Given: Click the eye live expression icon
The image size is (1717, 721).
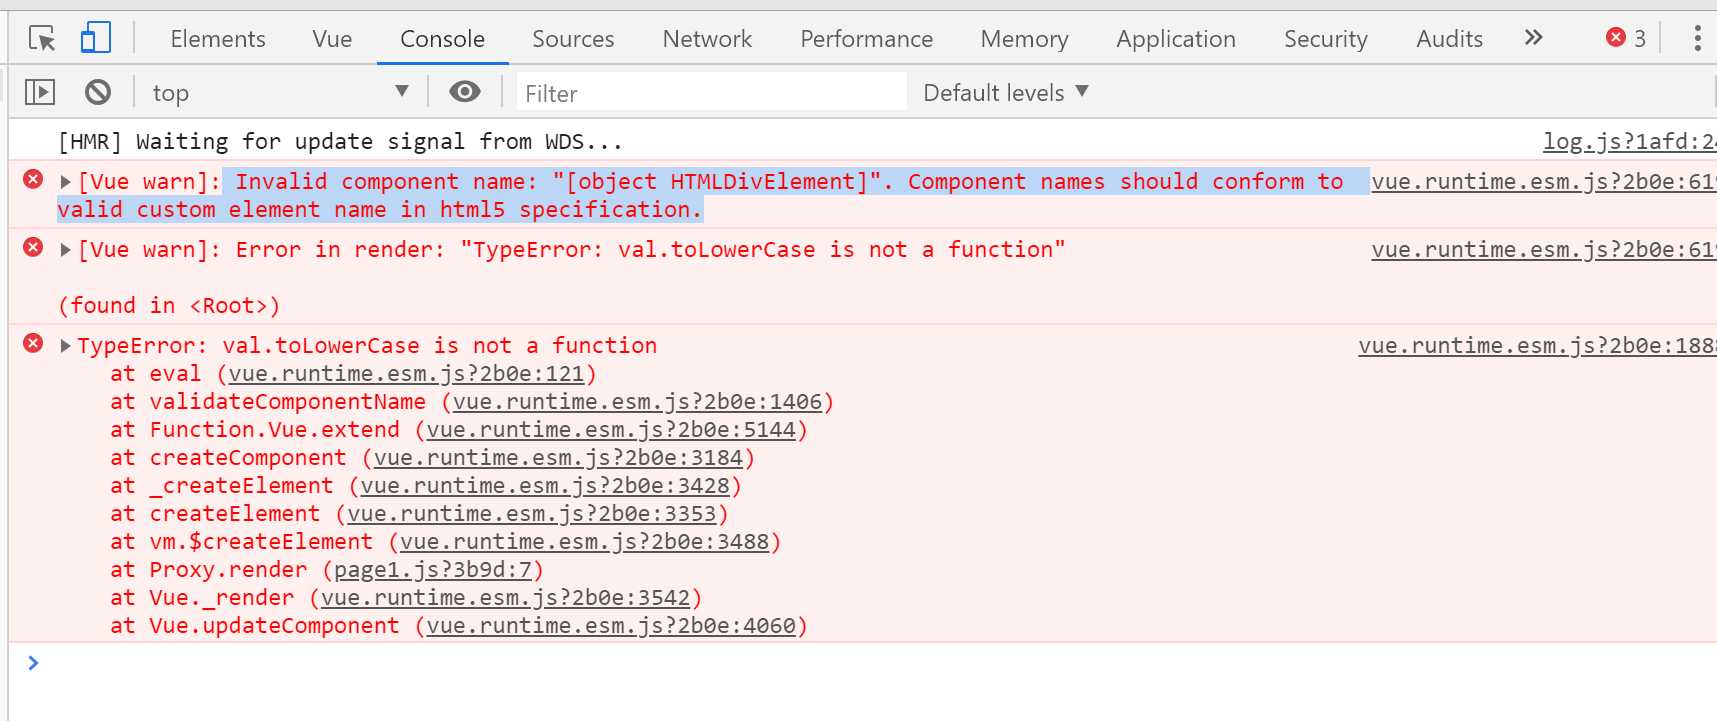Looking at the screenshot, I should (464, 92).
